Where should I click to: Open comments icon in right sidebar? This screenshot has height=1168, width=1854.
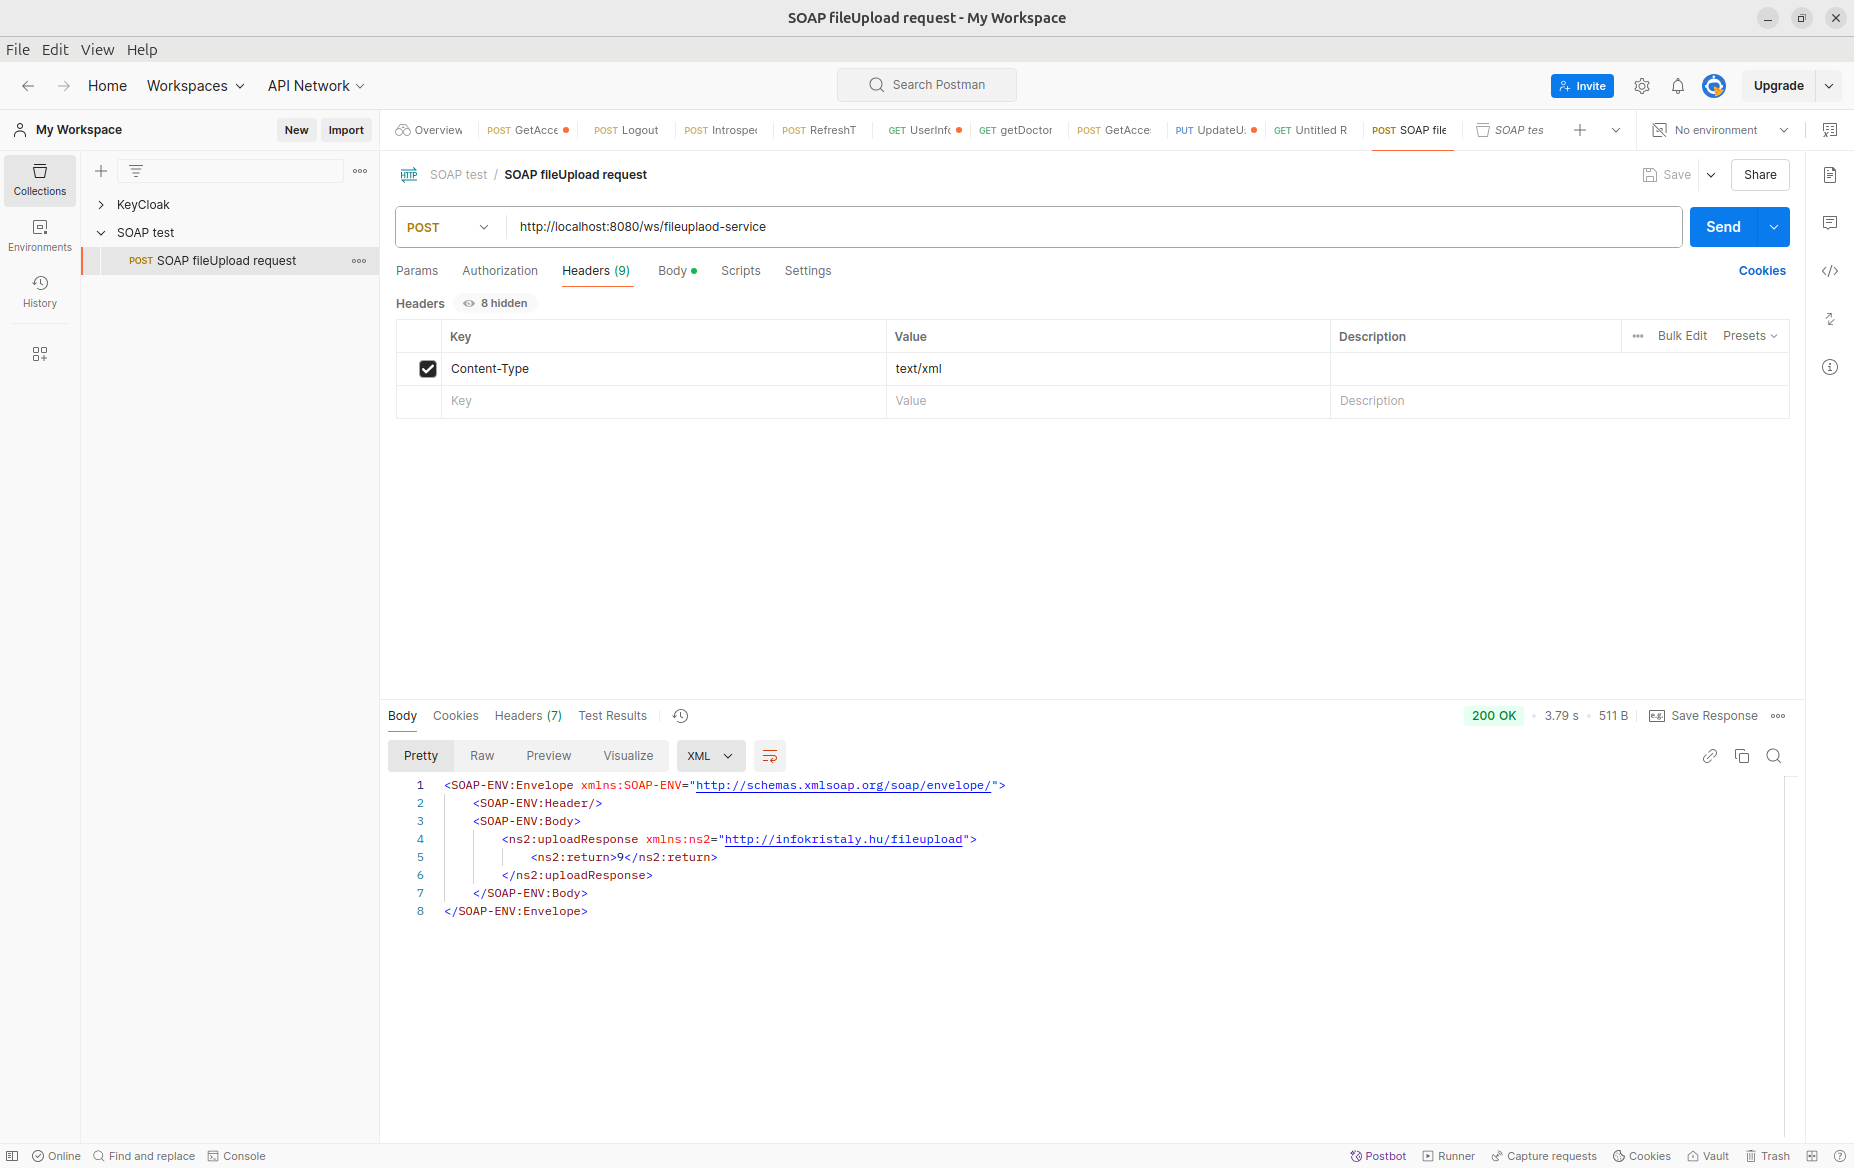point(1830,223)
